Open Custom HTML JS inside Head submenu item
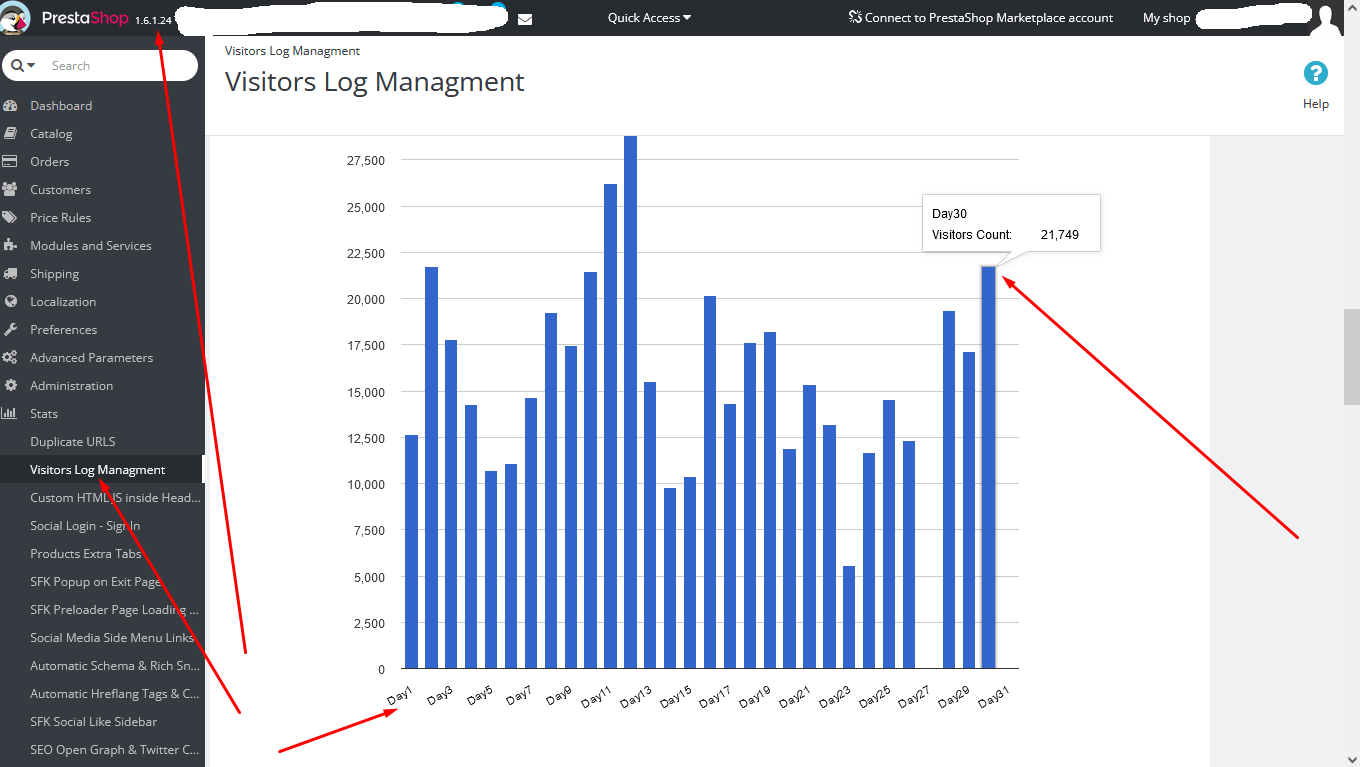1360x767 pixels. point(115,498)
